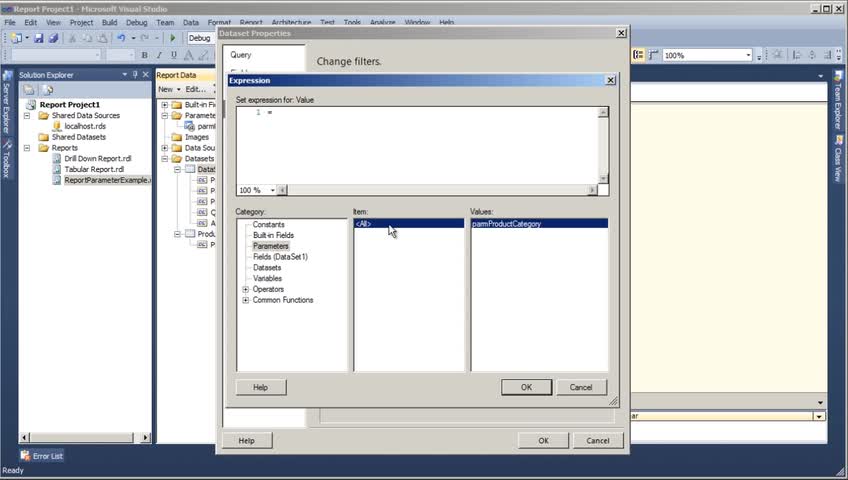Click inside the expression text editor
This screenshot has height=480, width=848.
pyautogui.click(x=417, y=145)
